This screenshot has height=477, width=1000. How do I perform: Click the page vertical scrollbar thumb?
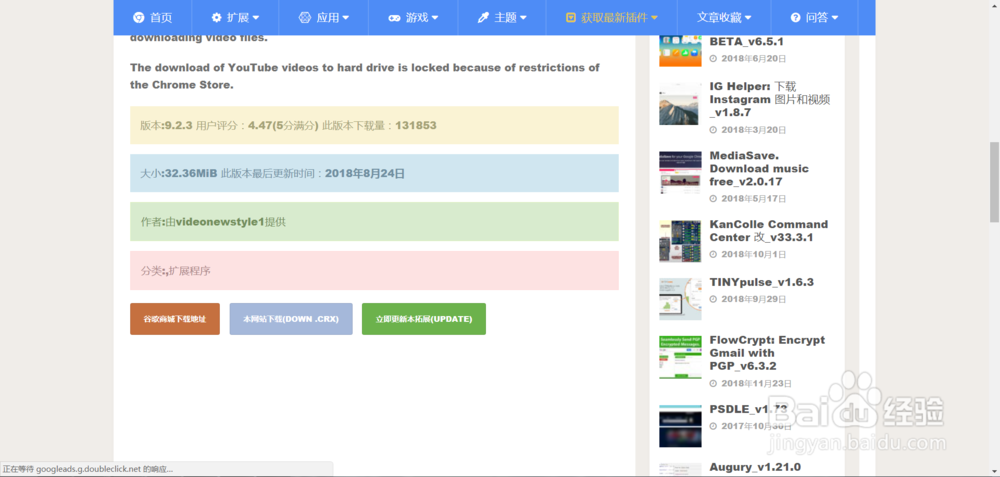click(x=994, y=182)
